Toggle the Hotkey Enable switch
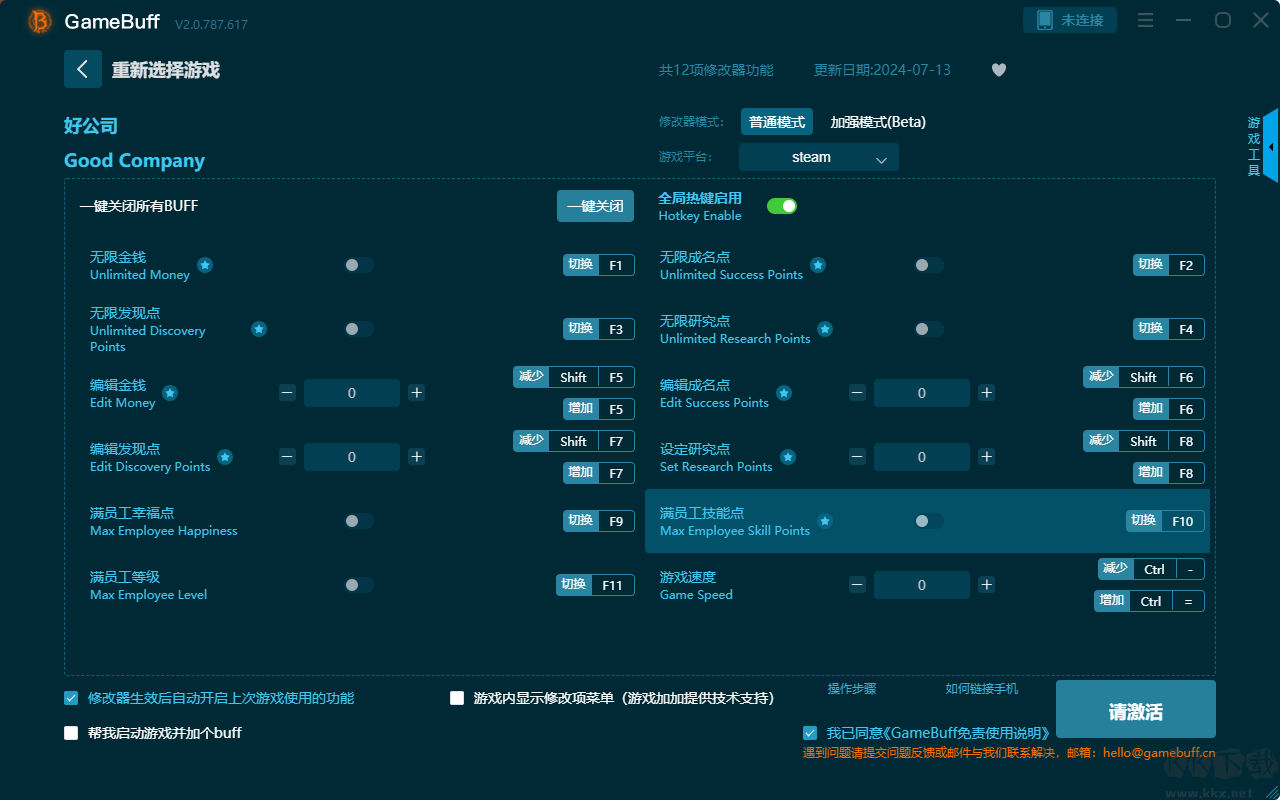 (x=782, y=206)
